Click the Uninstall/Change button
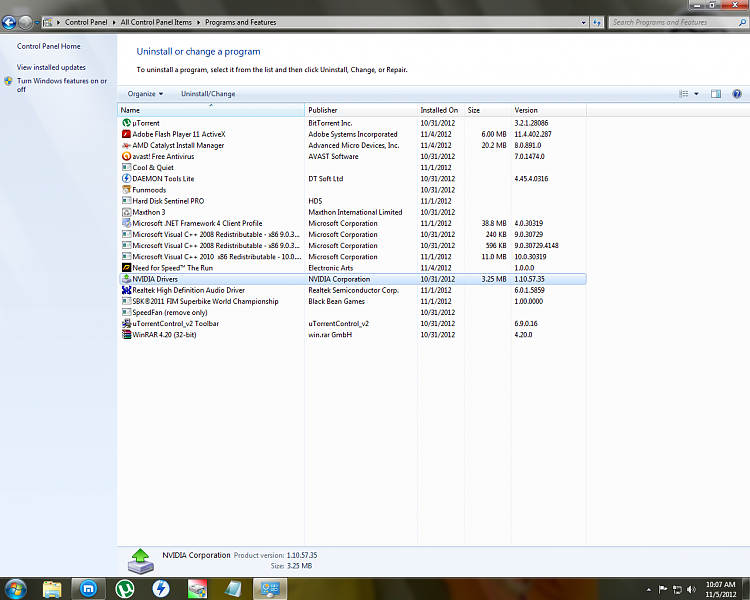The image size is (750, 600). pos(208,94)
